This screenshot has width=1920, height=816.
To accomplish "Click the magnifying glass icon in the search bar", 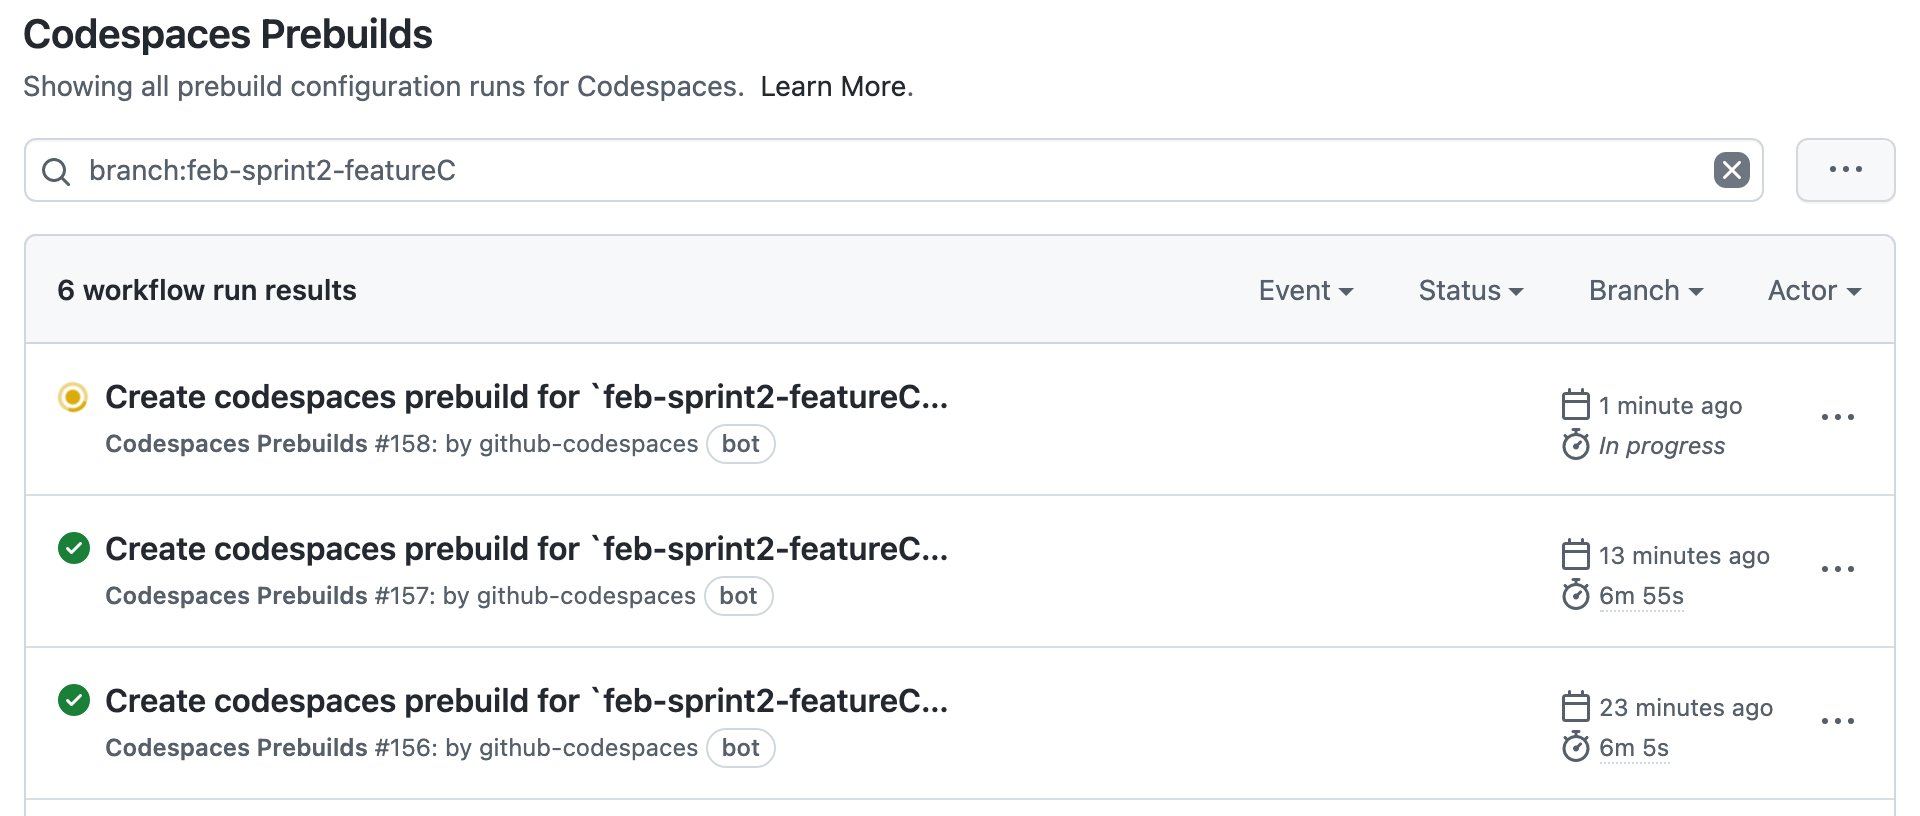I will pyautogui.click(x=55, y=171).
